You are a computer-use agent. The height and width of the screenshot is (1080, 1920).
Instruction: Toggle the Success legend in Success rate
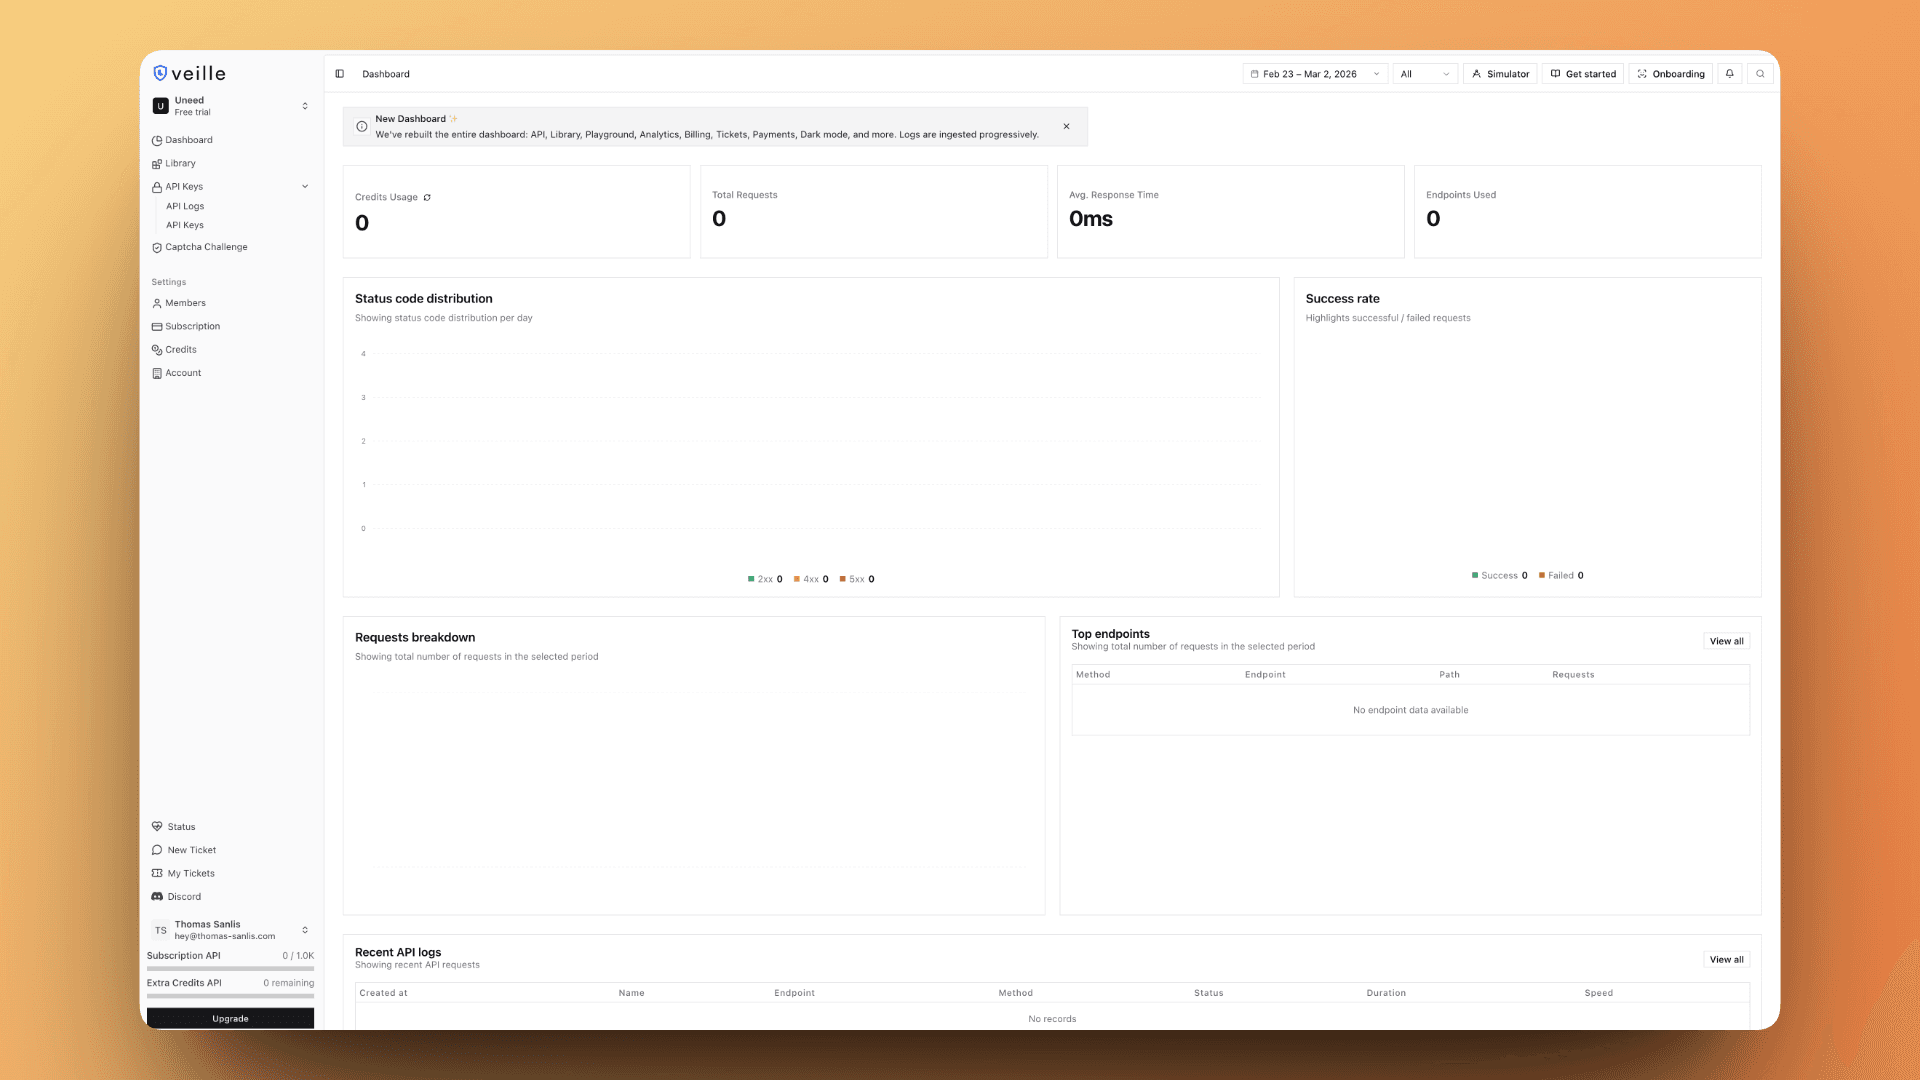(x=1497, y=575)
